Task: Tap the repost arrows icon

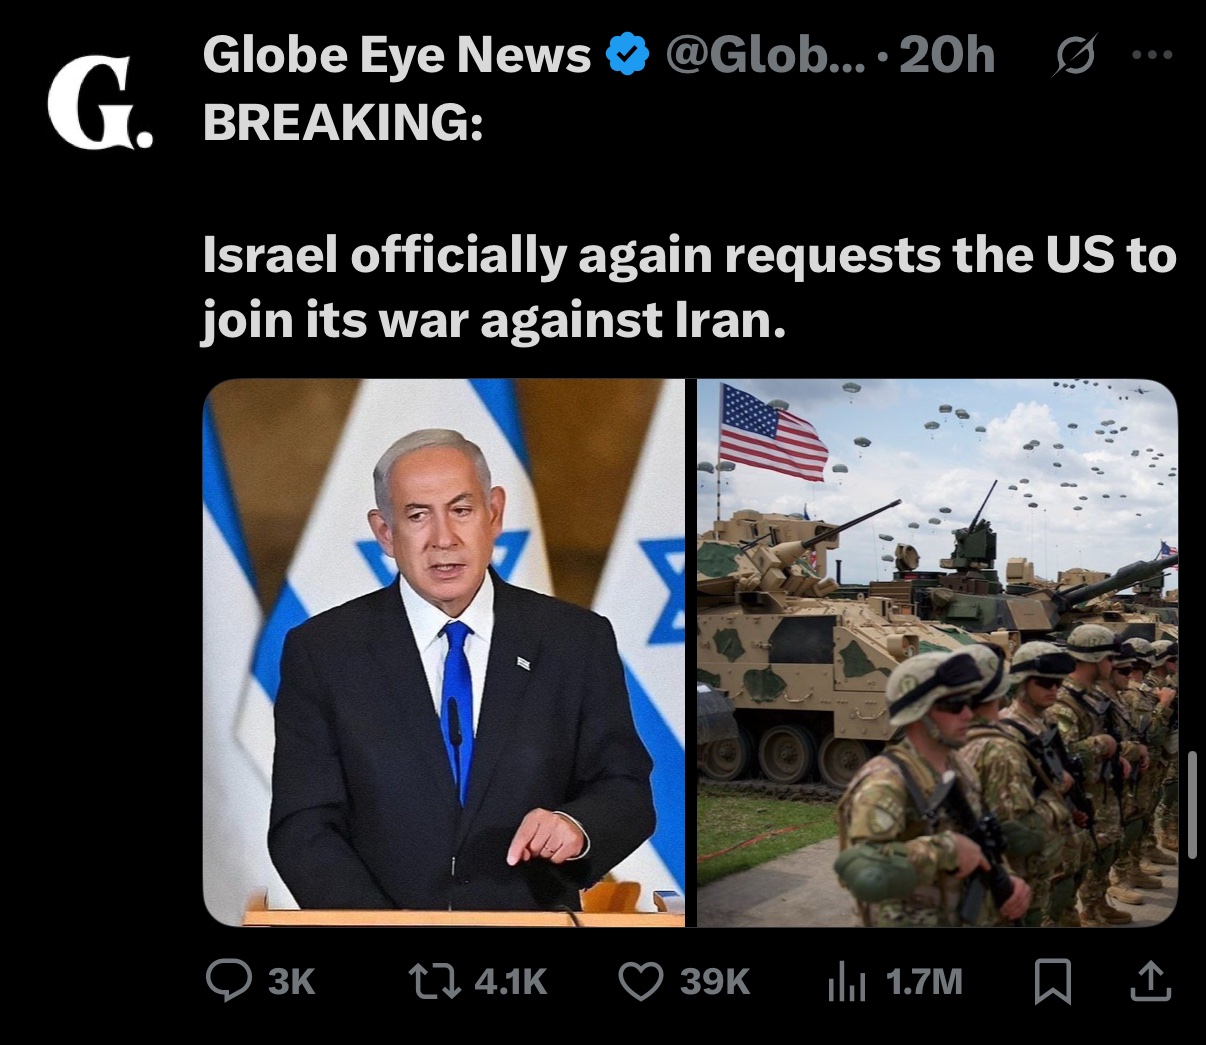Action: (433, 981)
